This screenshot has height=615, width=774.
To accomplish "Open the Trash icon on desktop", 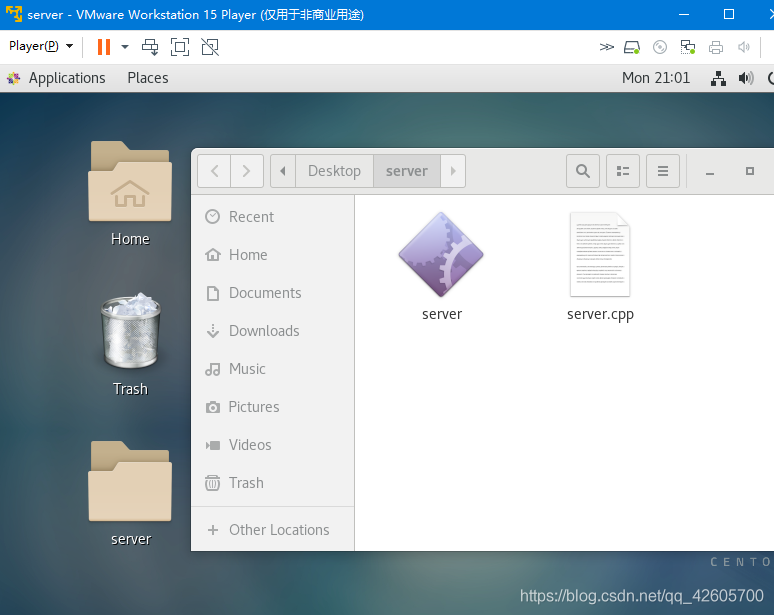I will 130,344.
